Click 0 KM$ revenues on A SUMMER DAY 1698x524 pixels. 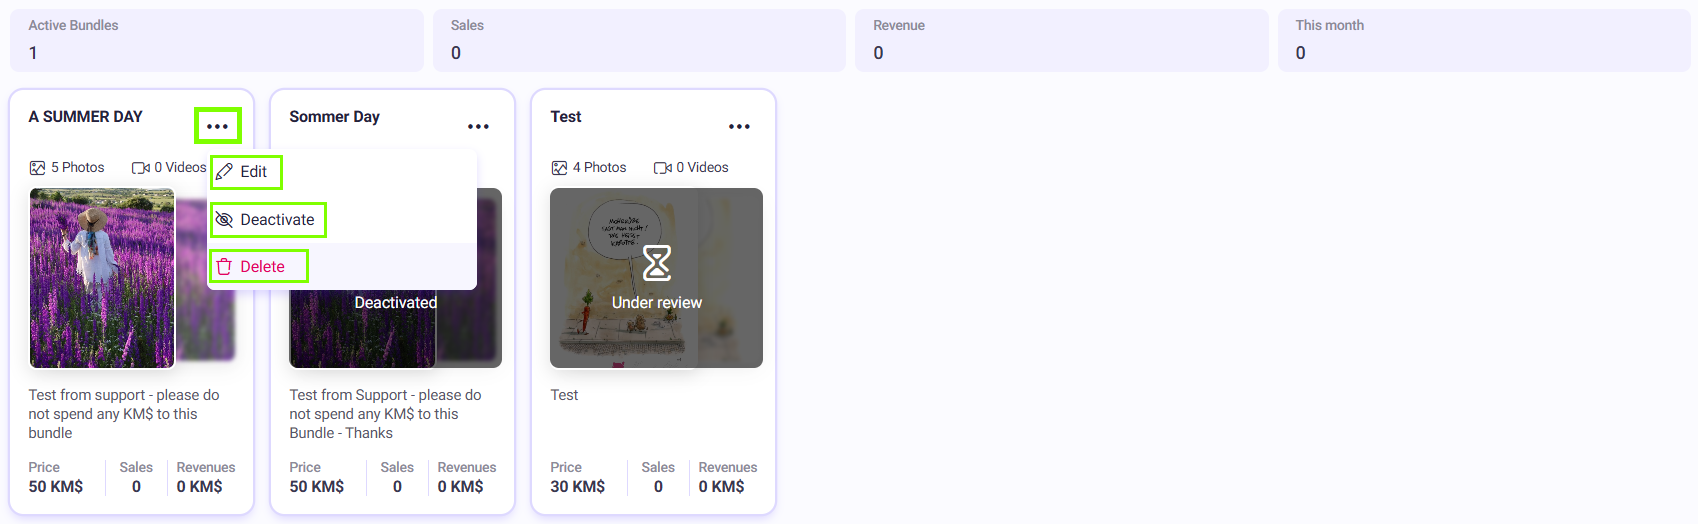(x=200, y=487)
